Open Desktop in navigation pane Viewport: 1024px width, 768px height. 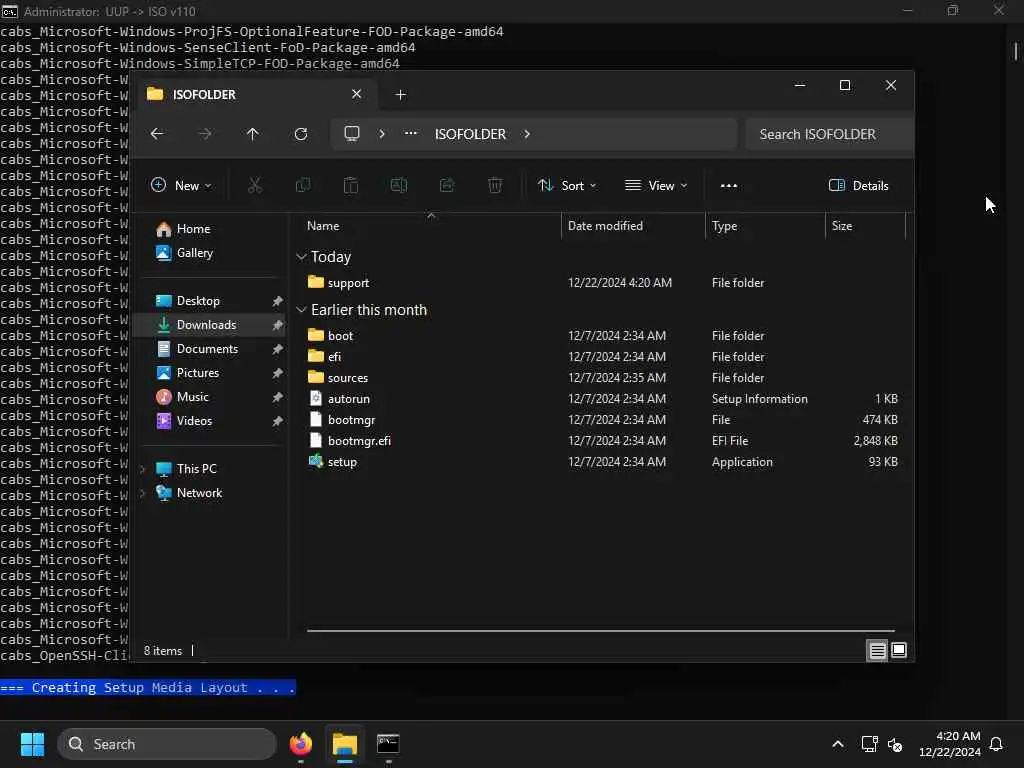pos(209,301)
